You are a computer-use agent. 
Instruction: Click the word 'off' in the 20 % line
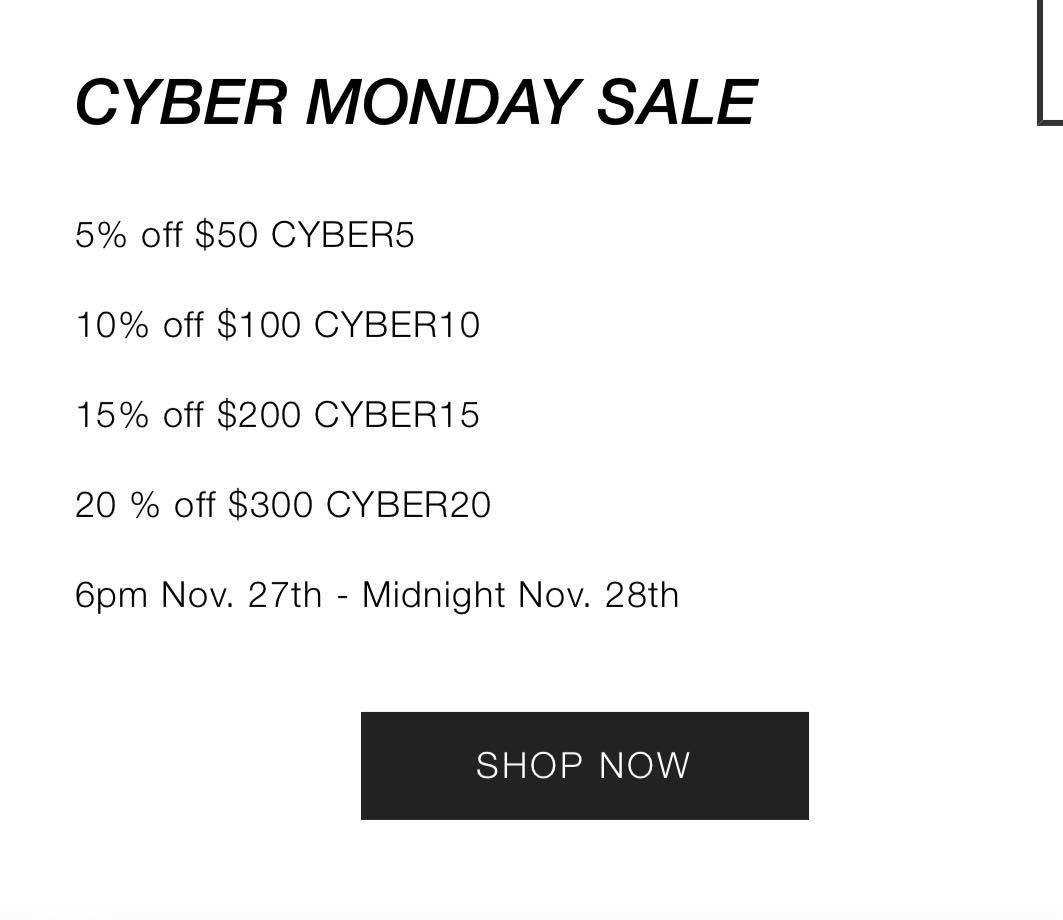click(195, 505)
